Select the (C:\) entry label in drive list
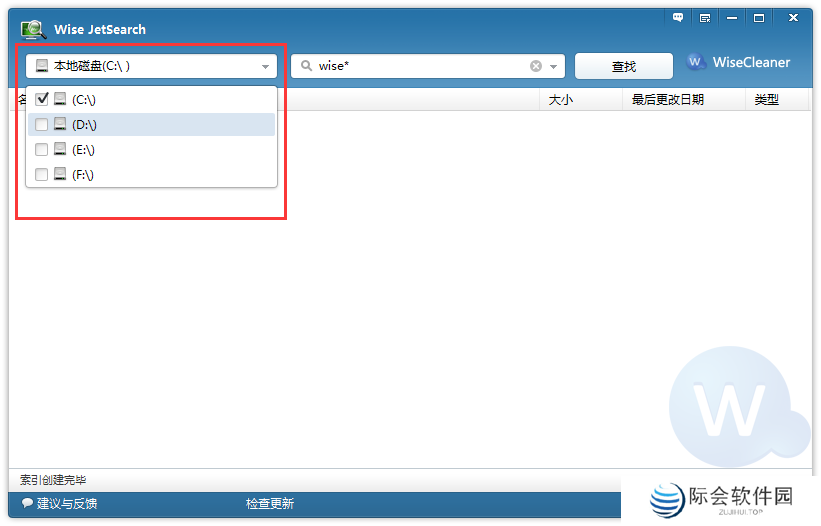Image resolution: width=821 pixels, height=526 pixels. click(84, 99)
